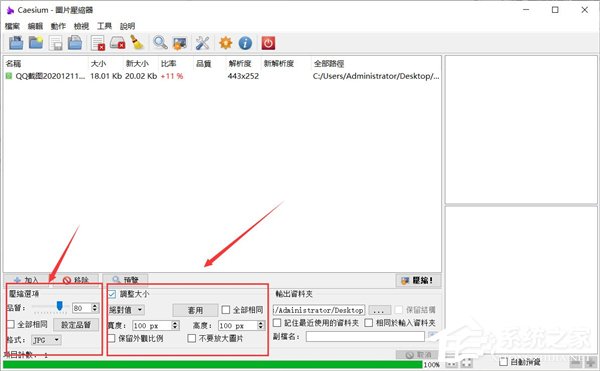
Task: Click the 壓縮! compress button
Action: (x=418, y=280)
